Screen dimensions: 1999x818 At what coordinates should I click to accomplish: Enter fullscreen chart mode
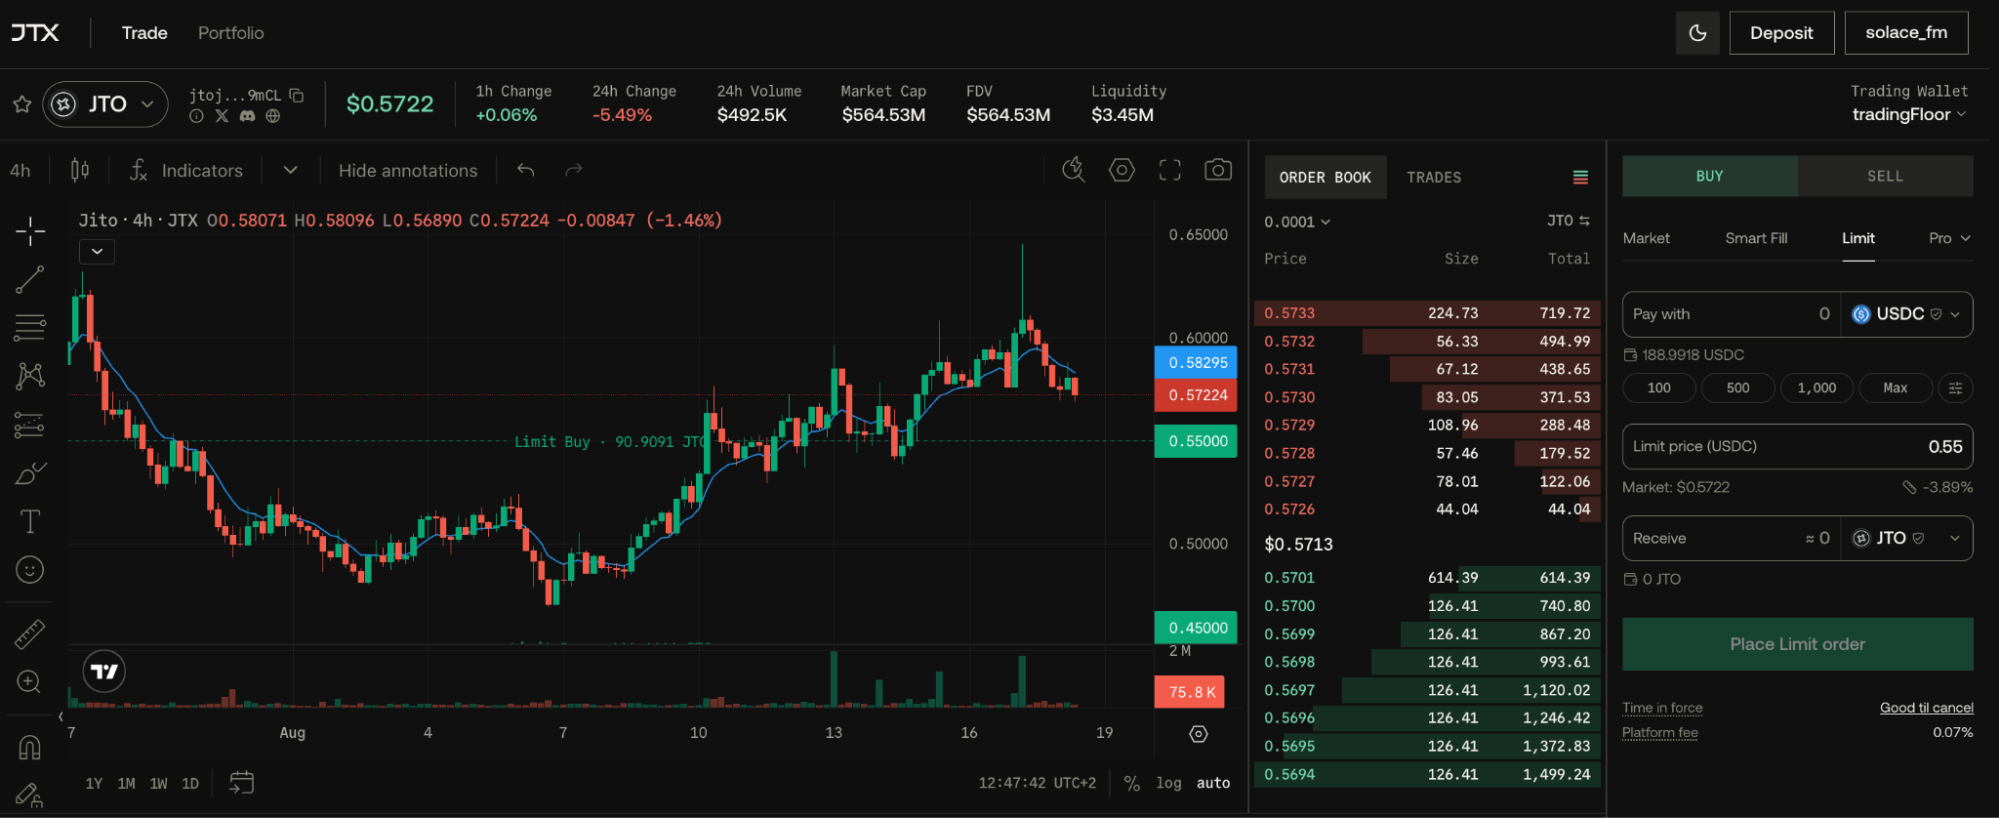pos(1170,170)
